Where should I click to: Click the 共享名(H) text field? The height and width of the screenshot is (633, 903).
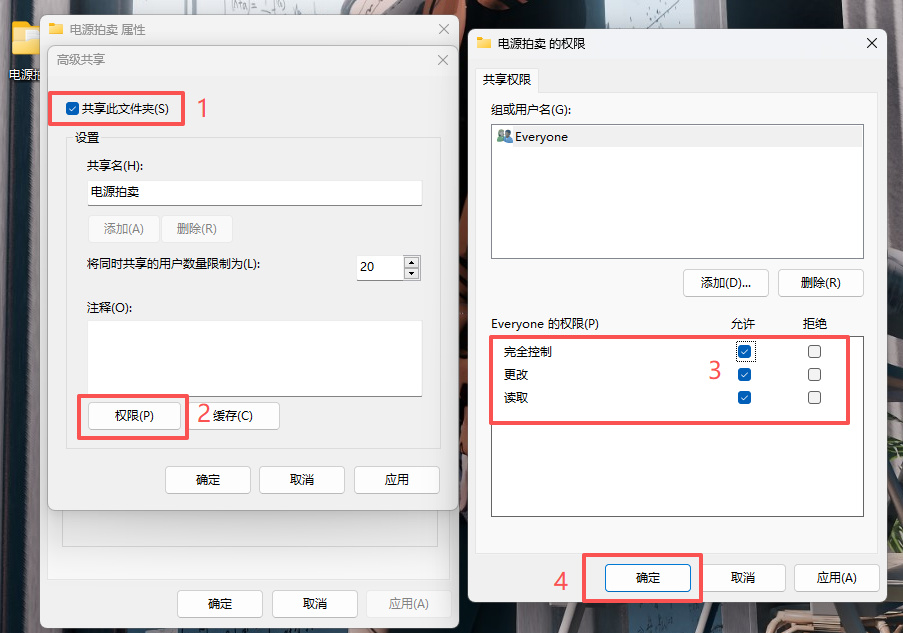(255, 192)
